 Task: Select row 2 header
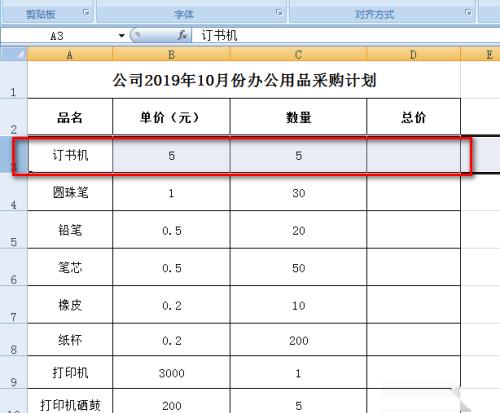[x=13, y=117]
